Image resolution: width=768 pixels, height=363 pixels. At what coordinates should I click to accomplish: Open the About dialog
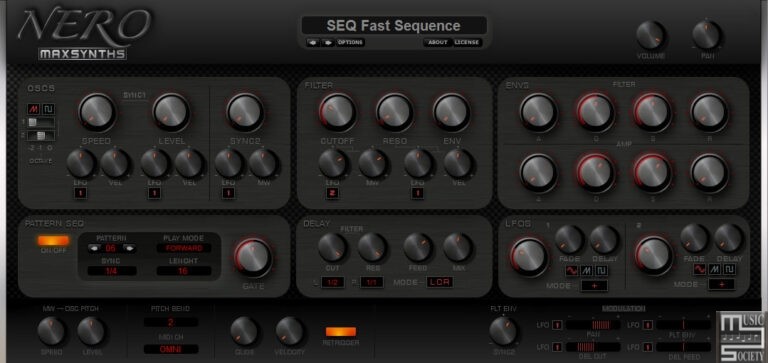[438, 43]
